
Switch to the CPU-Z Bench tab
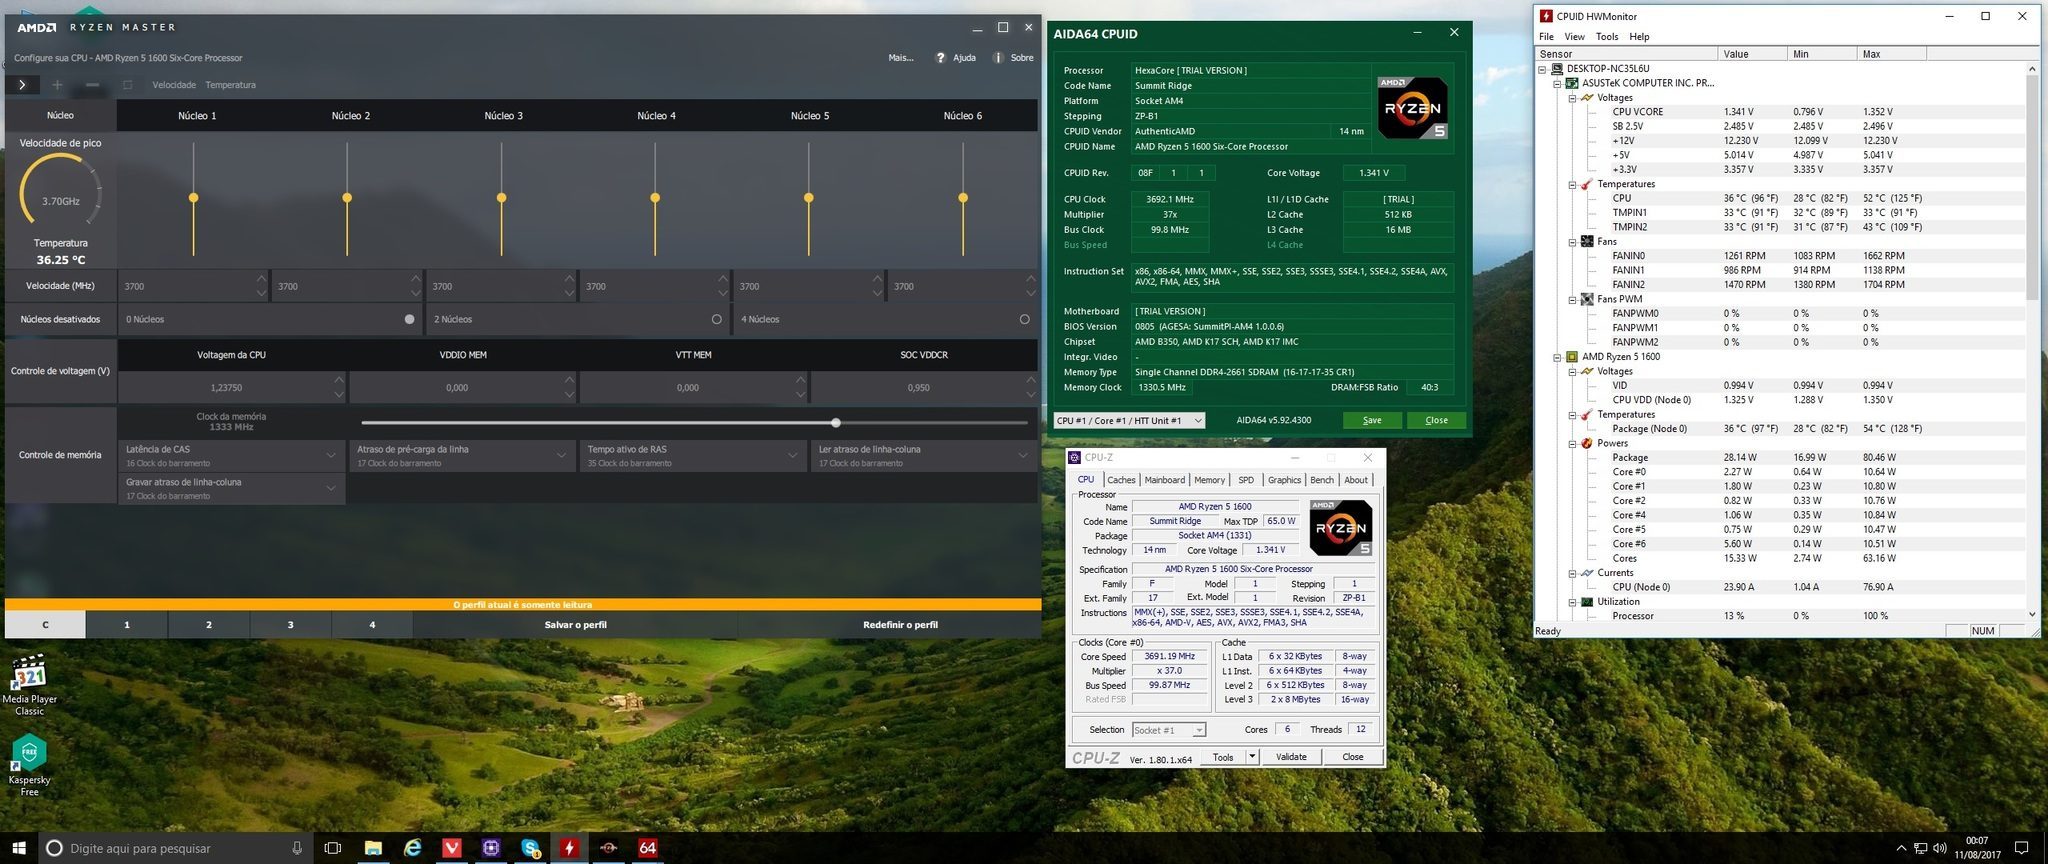tap(1322, 480)
